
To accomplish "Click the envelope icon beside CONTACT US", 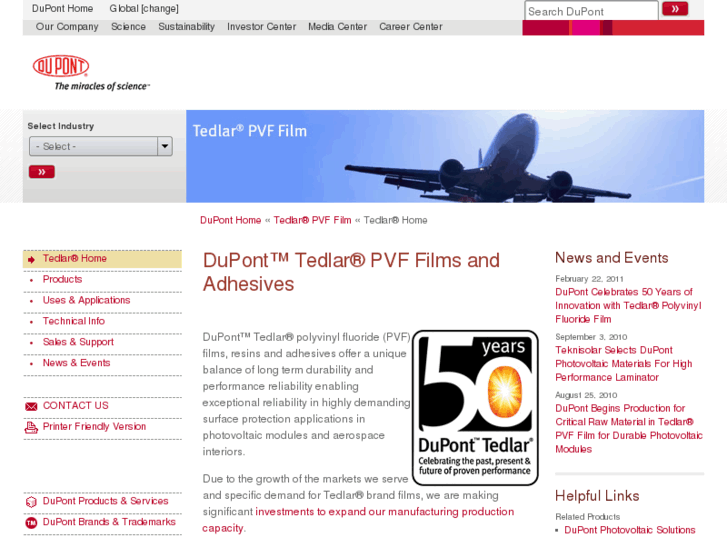I will (x=31, y=407).
